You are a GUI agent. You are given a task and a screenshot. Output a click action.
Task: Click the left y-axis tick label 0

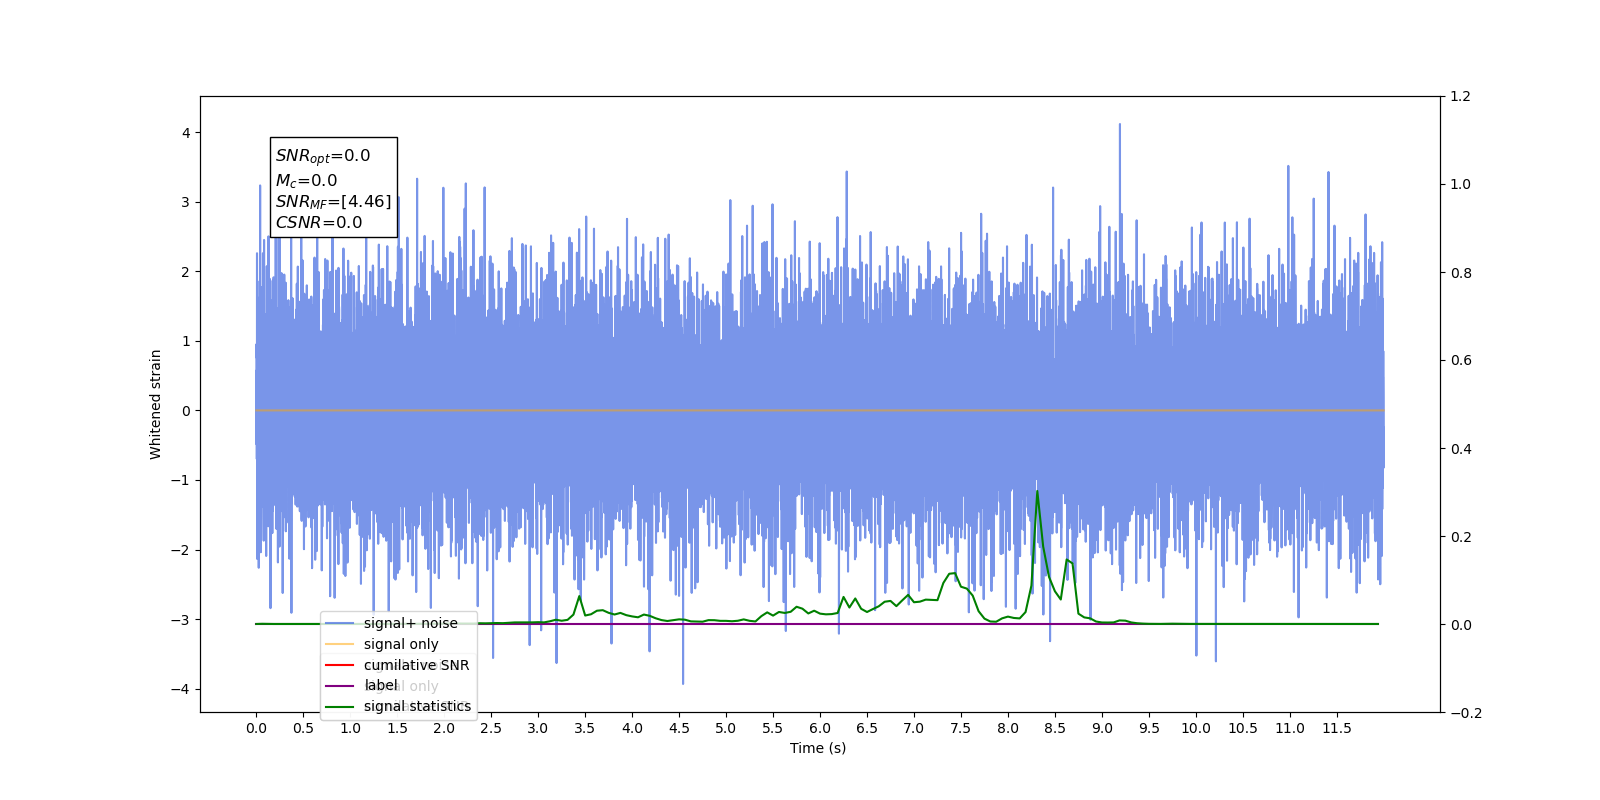coord(186,411)
